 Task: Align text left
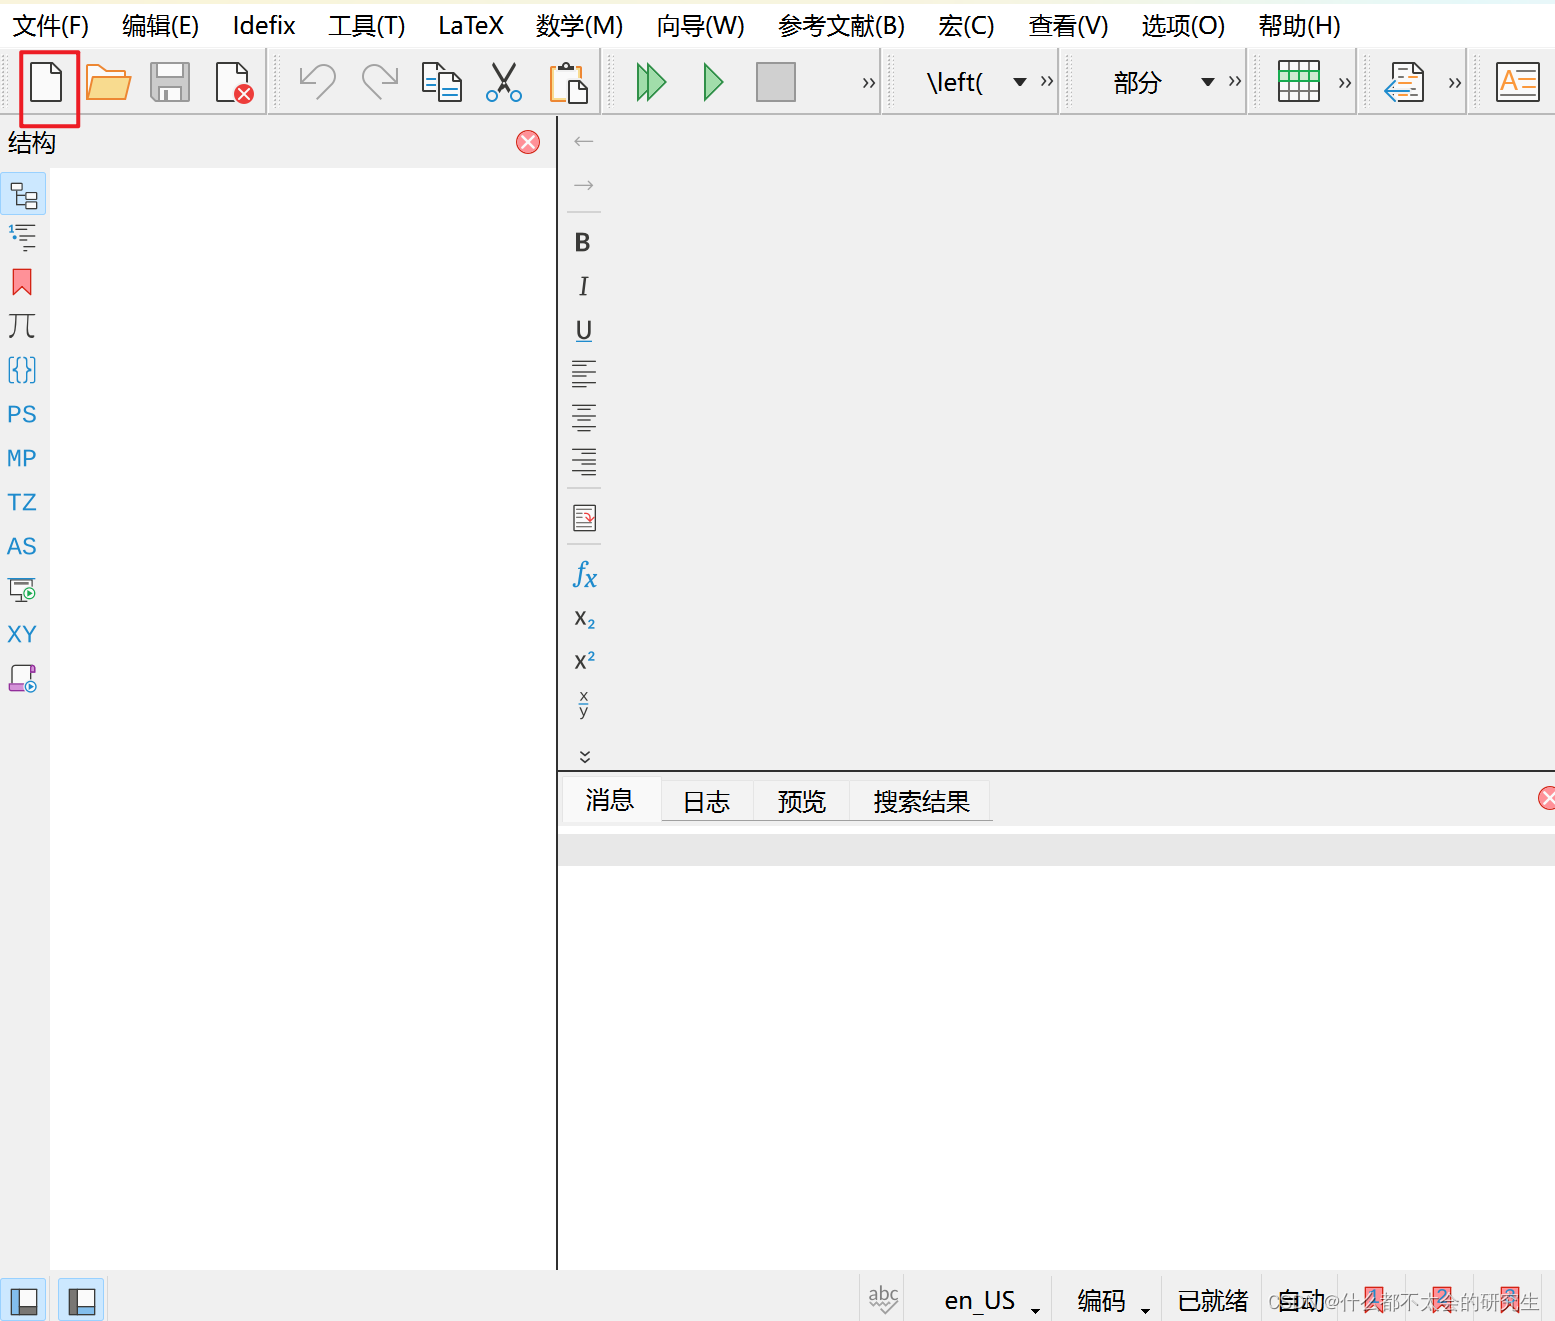[584, 374]
